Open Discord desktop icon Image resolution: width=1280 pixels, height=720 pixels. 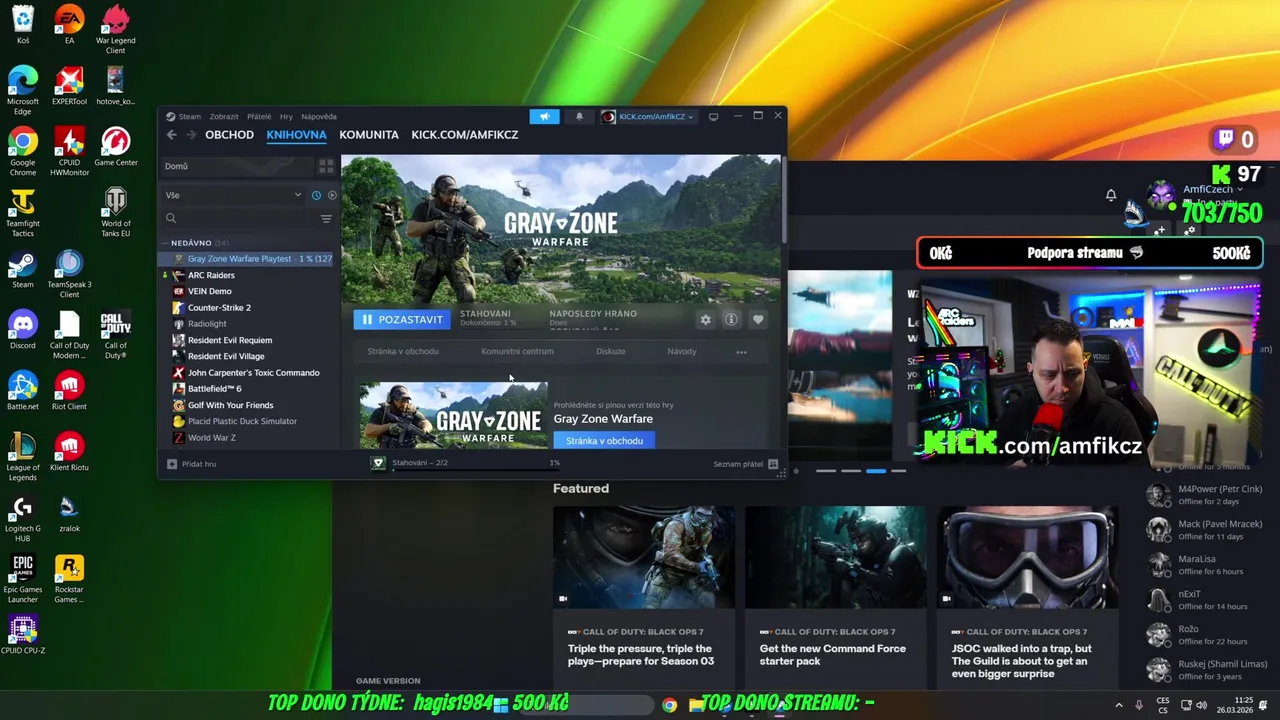22,330
